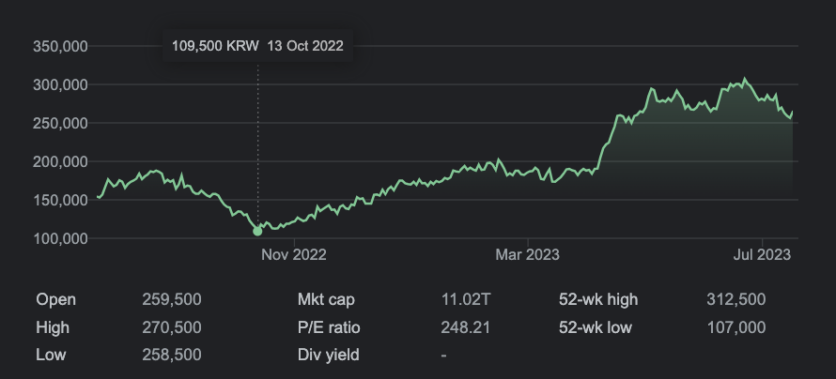The width and height of the screenshot is (836, 379).
Task: Click the 52-wk high value 312,500
Action: tap(736, 300)
